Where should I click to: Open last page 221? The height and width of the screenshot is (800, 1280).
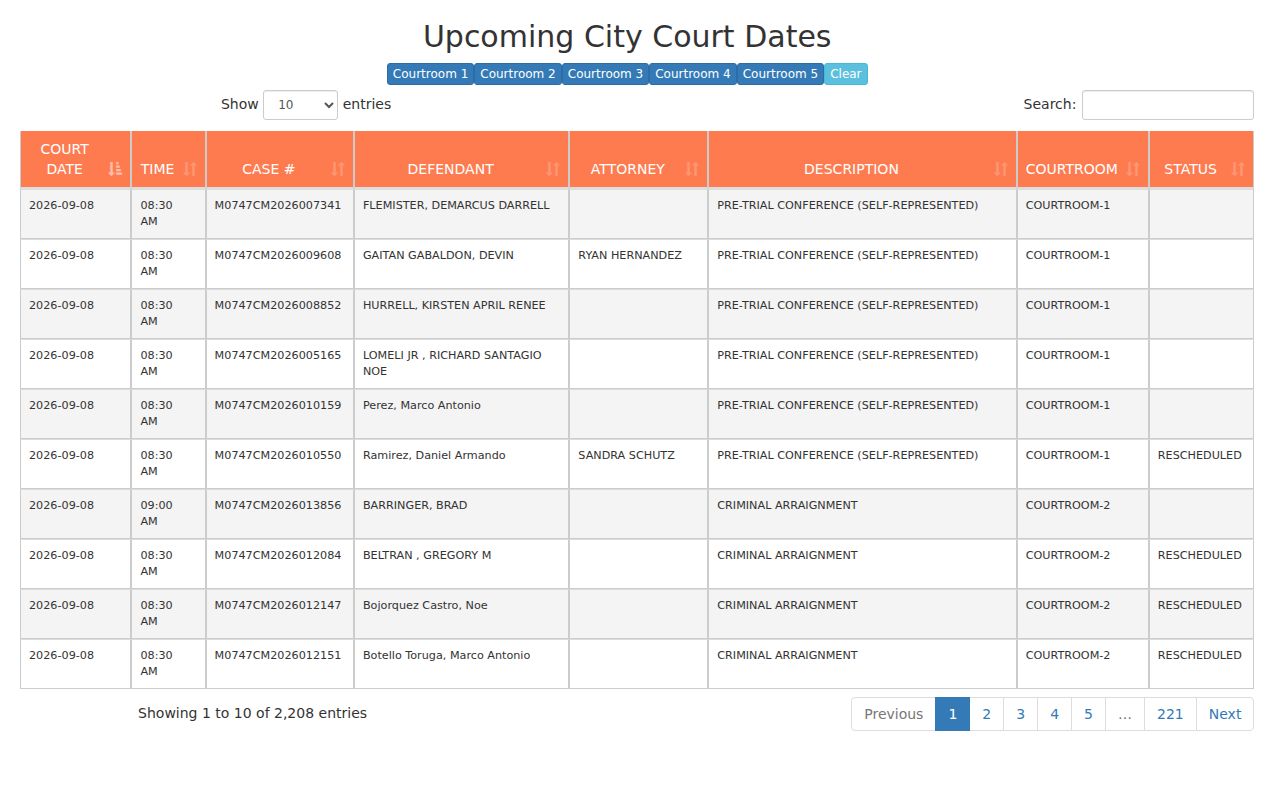click(1170, 714)
